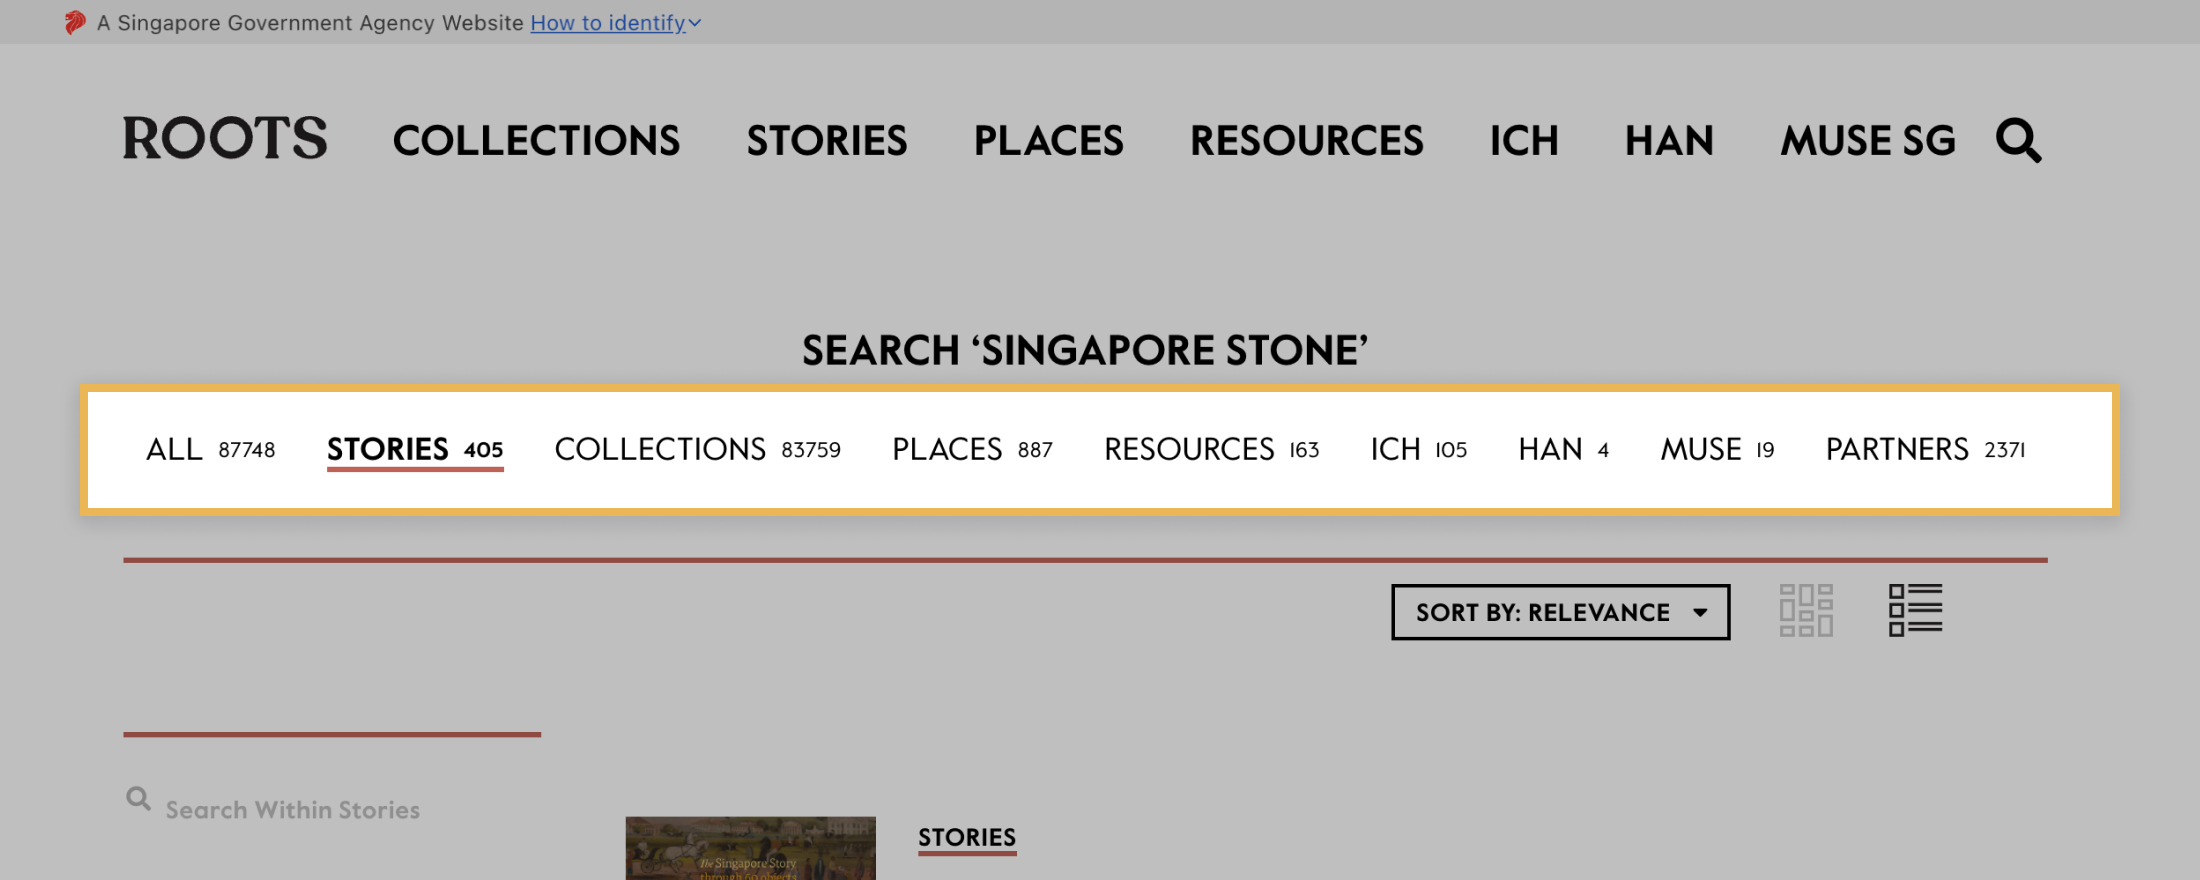The height and width of the screenshot is (880, 2200).
Task: Open the Collections main navigation menu
Action: click(536, 140)
